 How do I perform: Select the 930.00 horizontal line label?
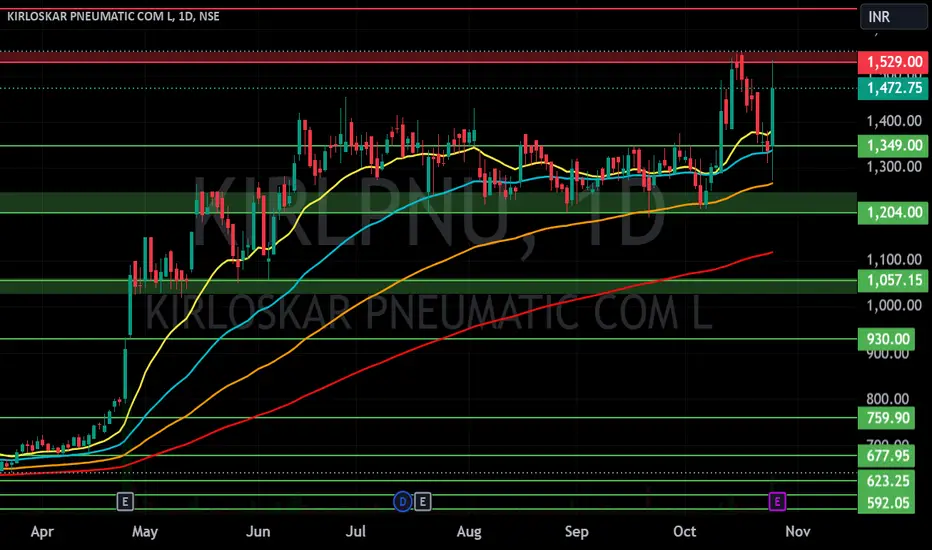click(886, 339)
